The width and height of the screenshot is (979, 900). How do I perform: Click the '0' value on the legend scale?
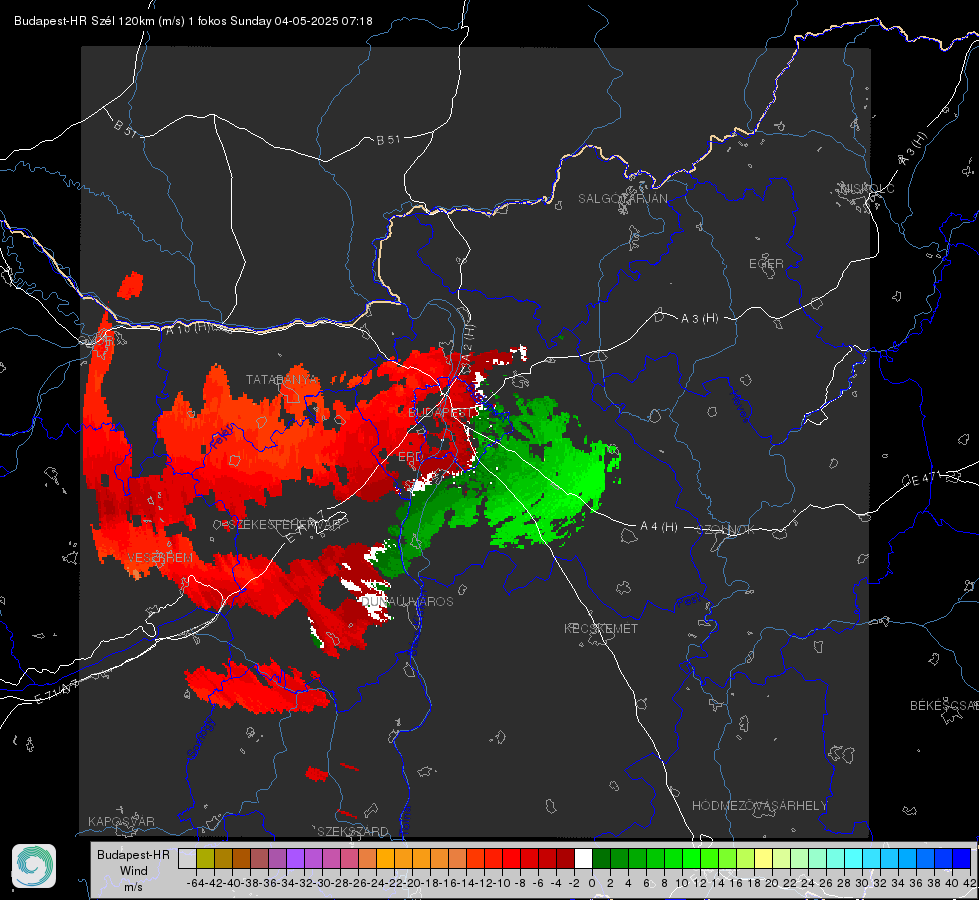pyautogui.click(x=592, y=883)
